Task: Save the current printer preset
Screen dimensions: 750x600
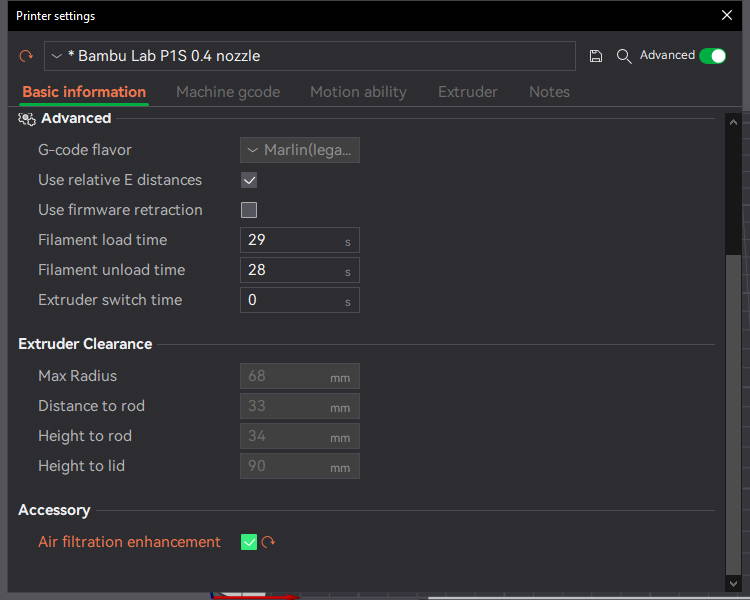Action: (x=596, y=56)
